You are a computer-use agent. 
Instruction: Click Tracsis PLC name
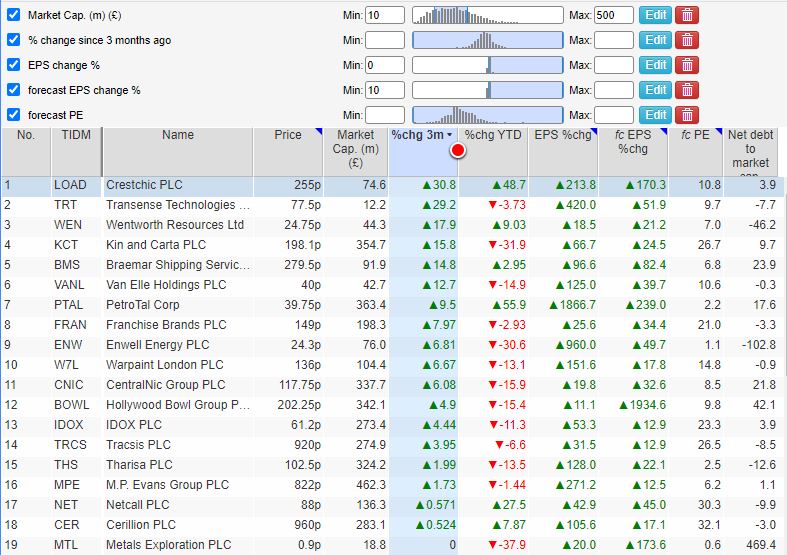pyautogui.click(x=138, y=445)
